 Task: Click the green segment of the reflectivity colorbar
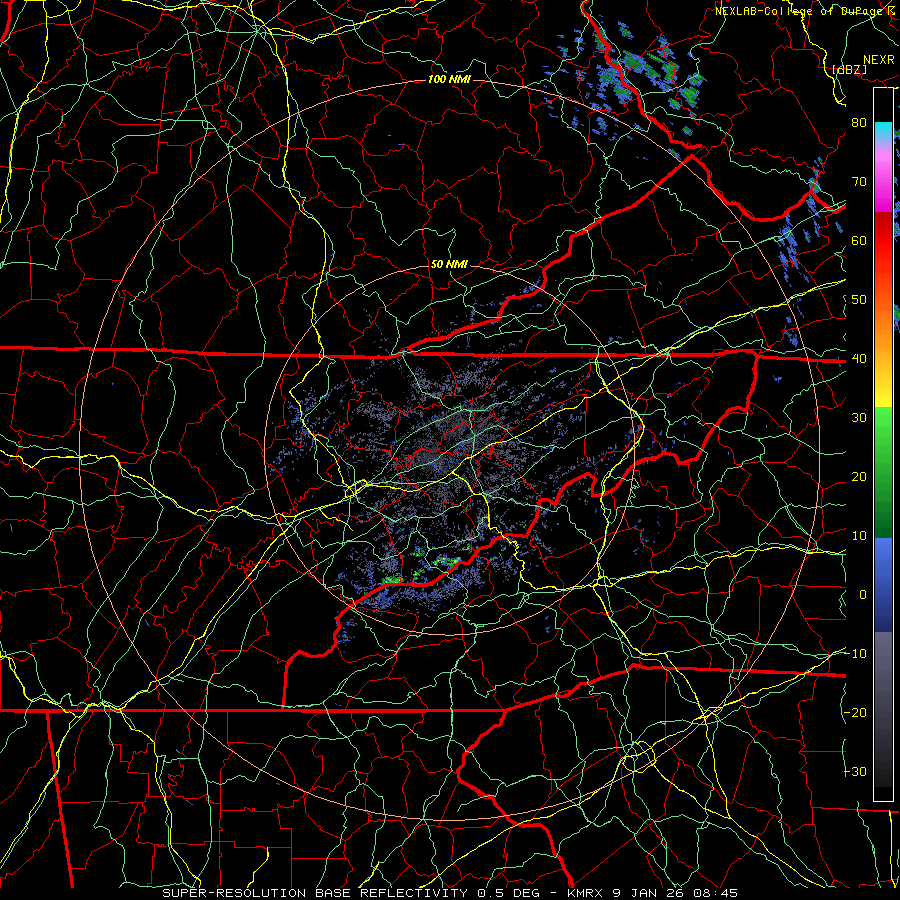883,472
